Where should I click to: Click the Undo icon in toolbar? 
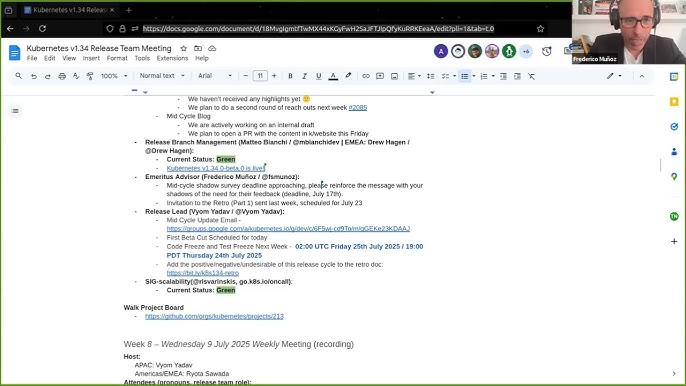(x=34, y=76)
